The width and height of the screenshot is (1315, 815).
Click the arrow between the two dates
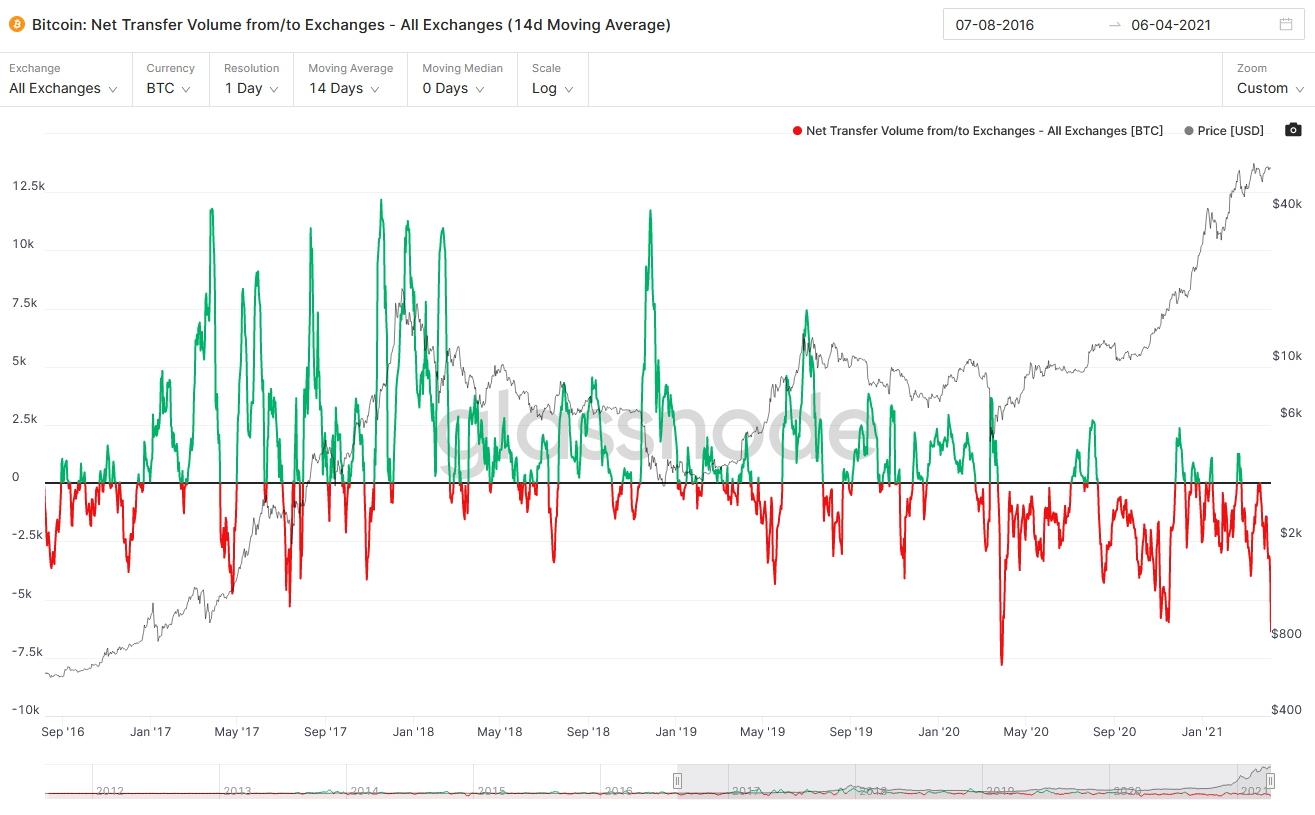[1114, 25]
